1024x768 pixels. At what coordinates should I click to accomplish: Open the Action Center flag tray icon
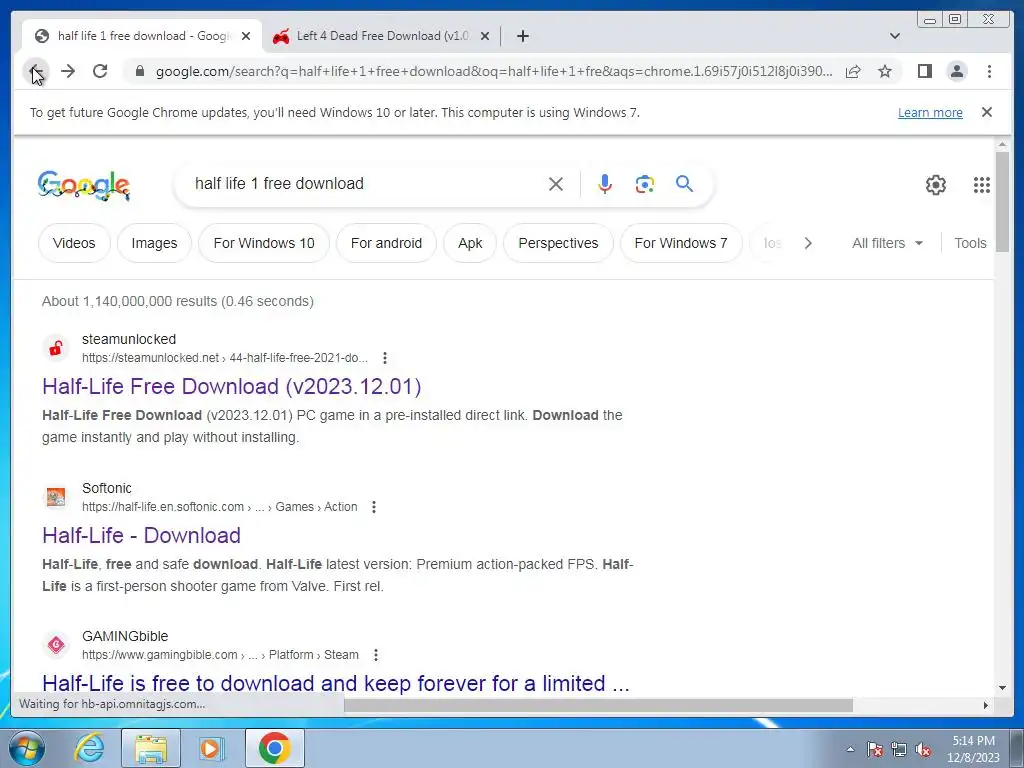click(x=875, y=749)
